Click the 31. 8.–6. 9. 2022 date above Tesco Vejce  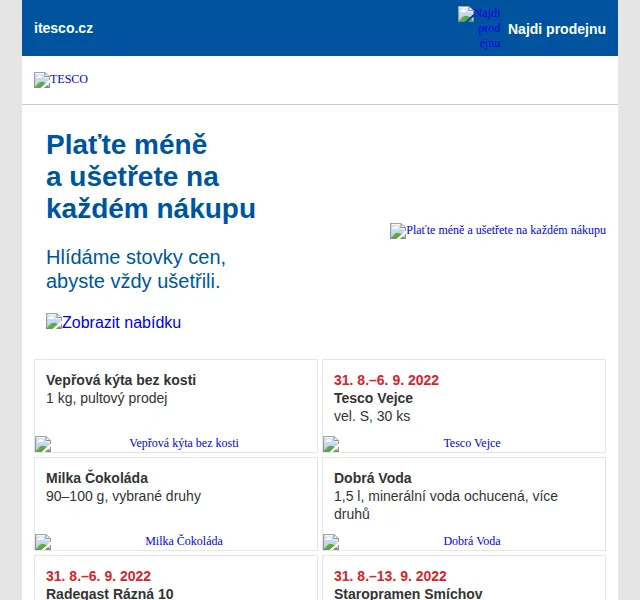386,380
